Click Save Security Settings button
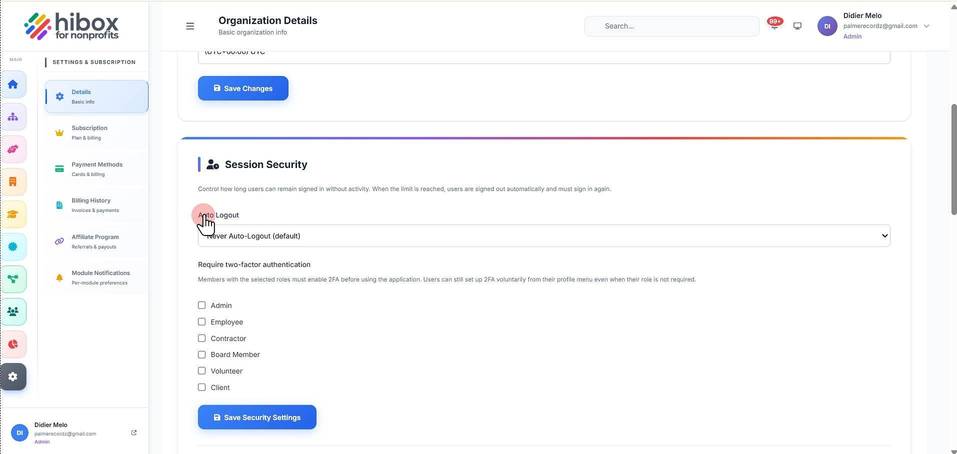 [x=257, y=417]
